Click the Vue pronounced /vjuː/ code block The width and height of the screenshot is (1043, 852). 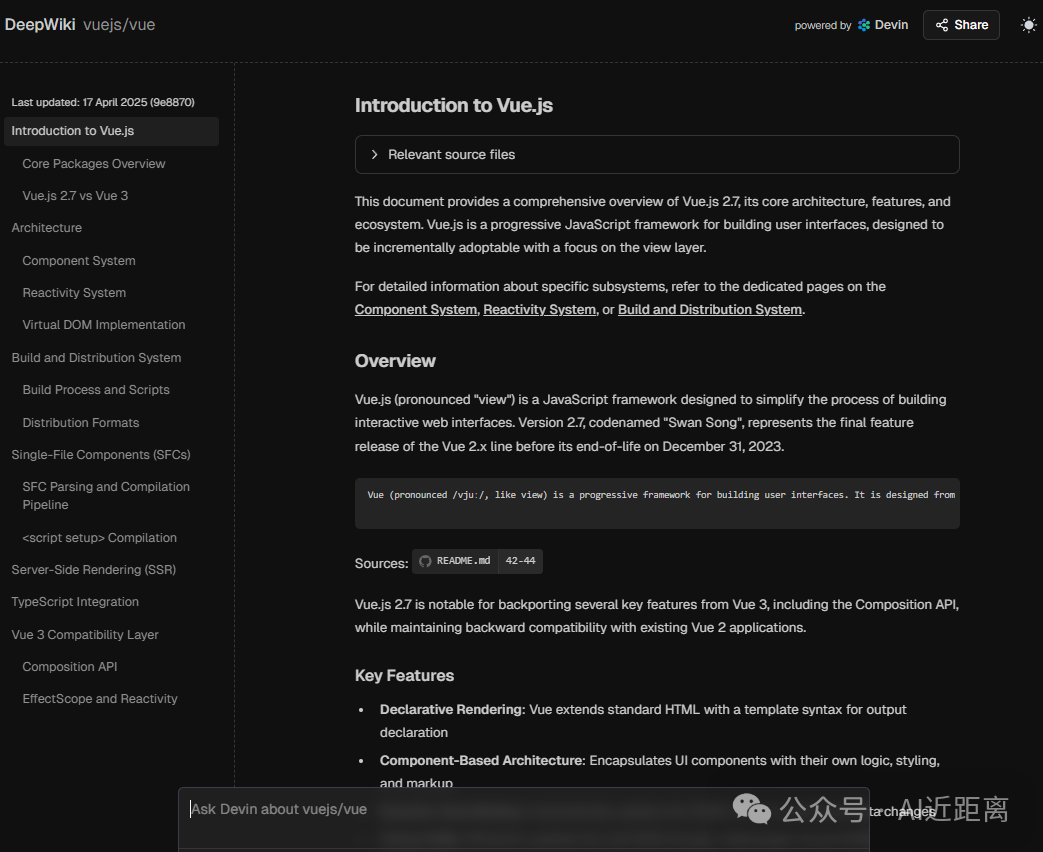657,503
